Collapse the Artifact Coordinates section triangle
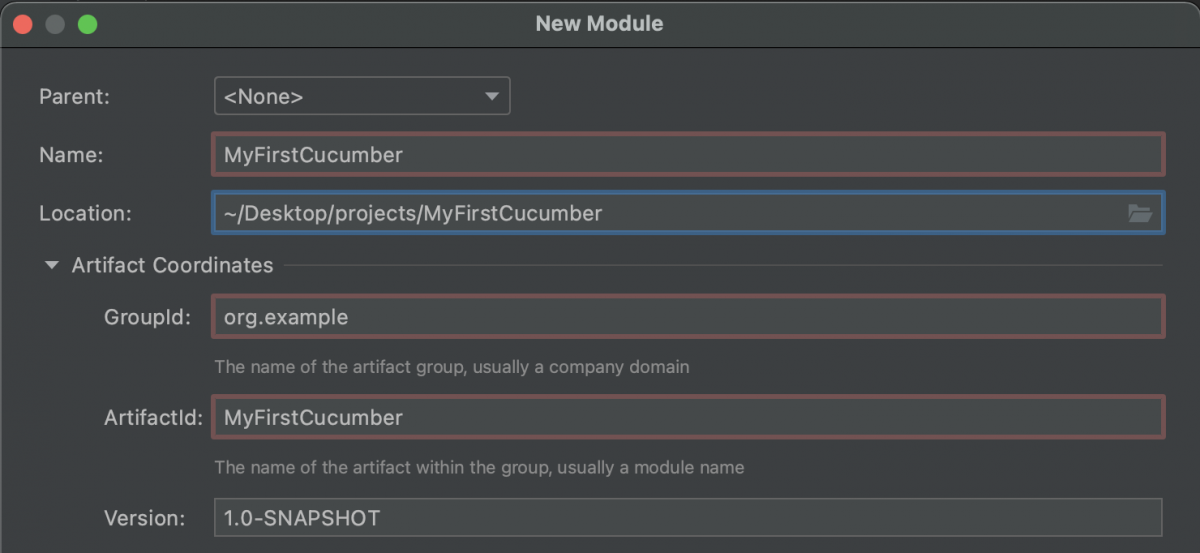Screen dimensions: 1200x553 pyautogui.click(x=52, y=266)
